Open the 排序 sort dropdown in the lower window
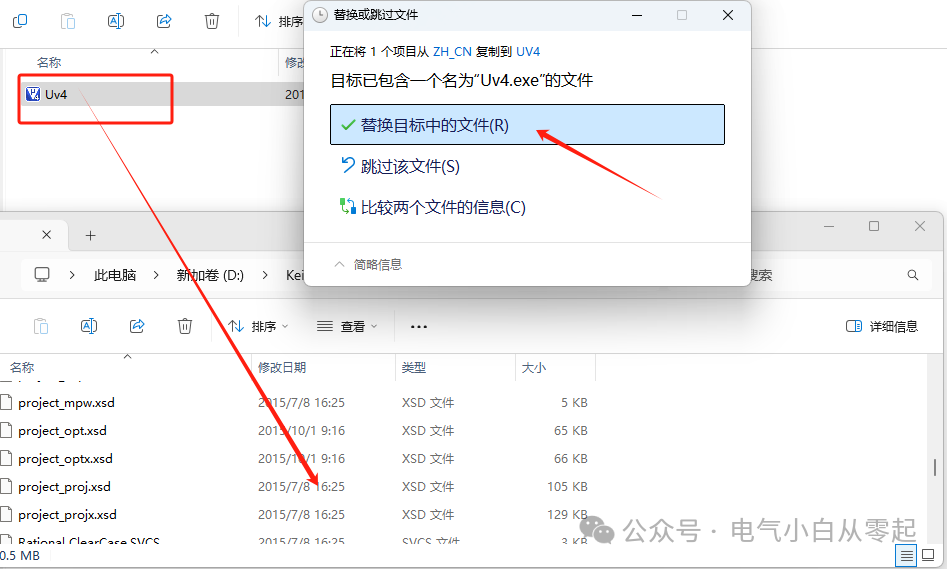 coord(258,326)
